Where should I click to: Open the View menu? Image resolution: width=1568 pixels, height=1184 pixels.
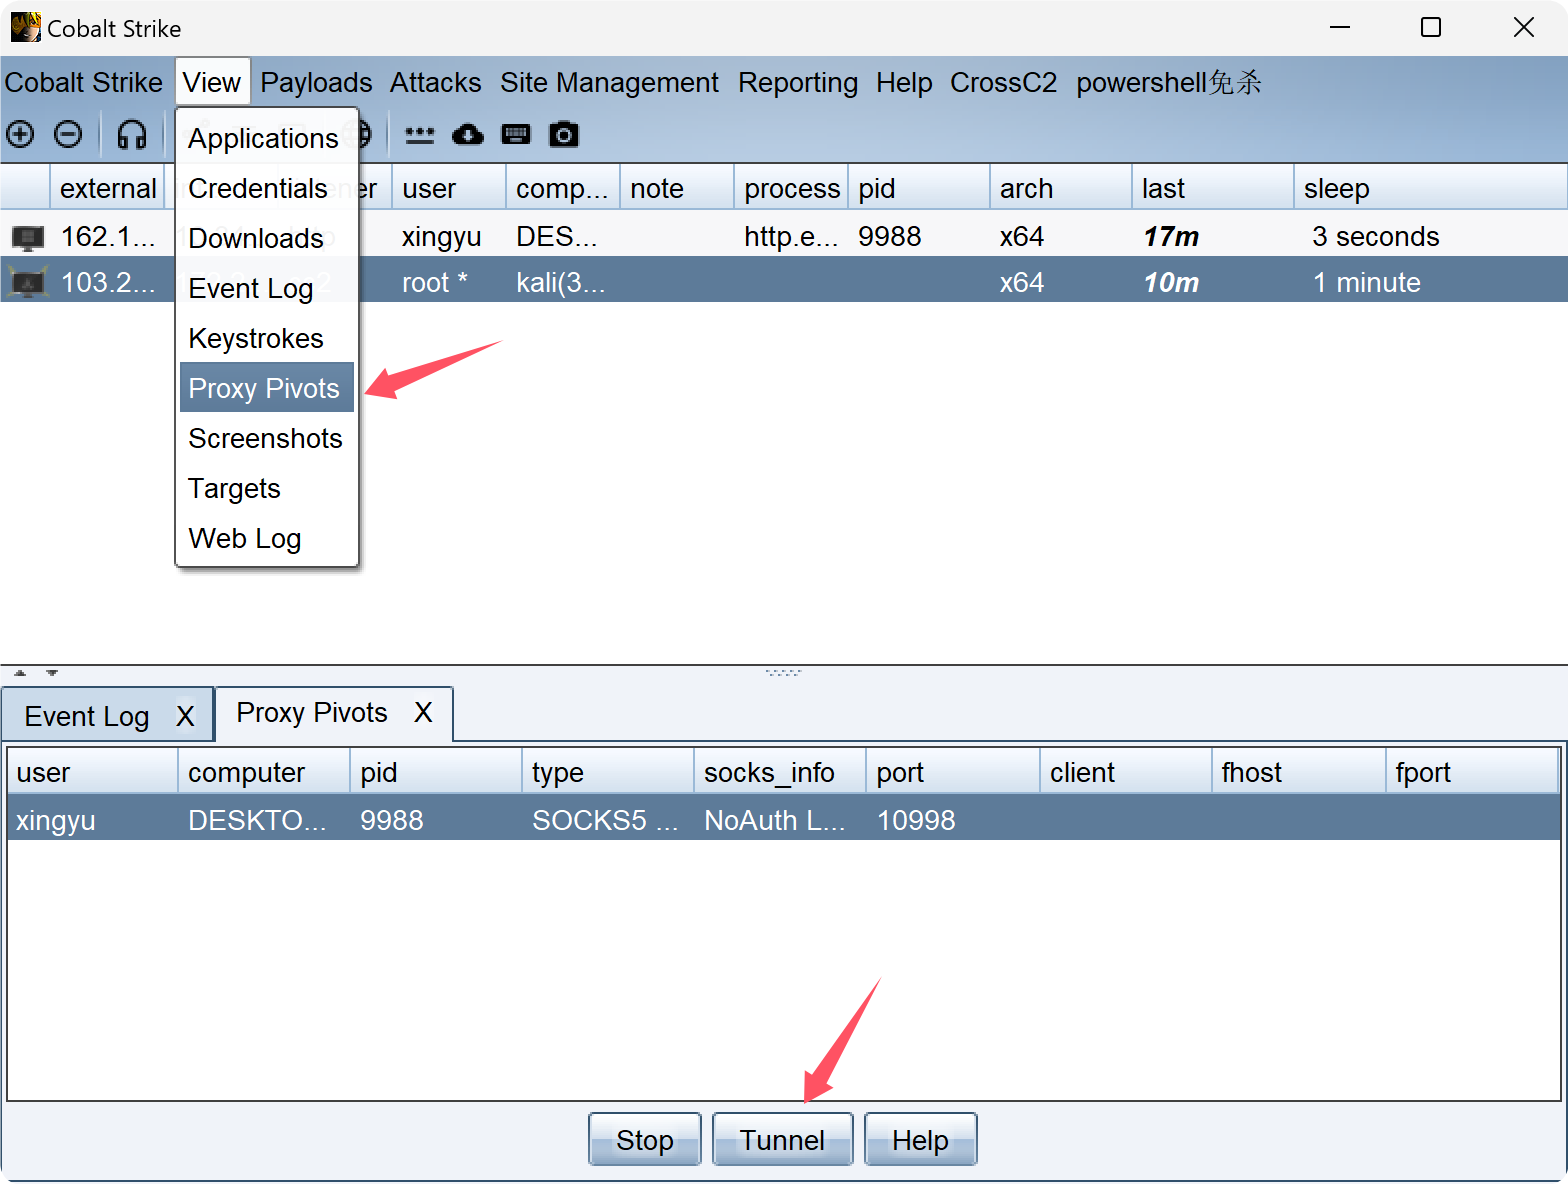click(212, 82)
